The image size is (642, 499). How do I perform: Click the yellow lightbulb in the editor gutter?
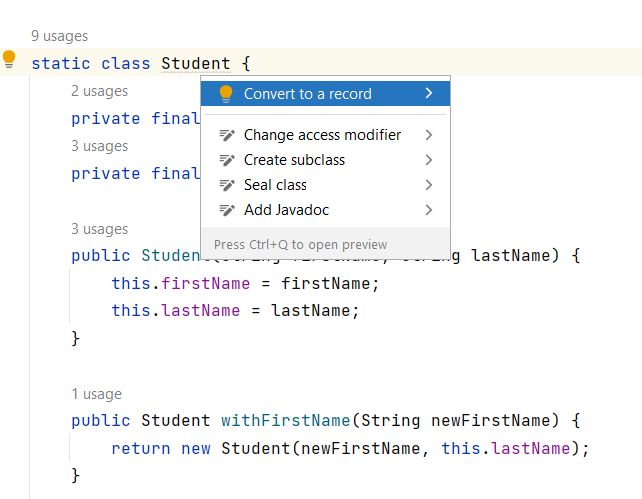tap(9, 60)
